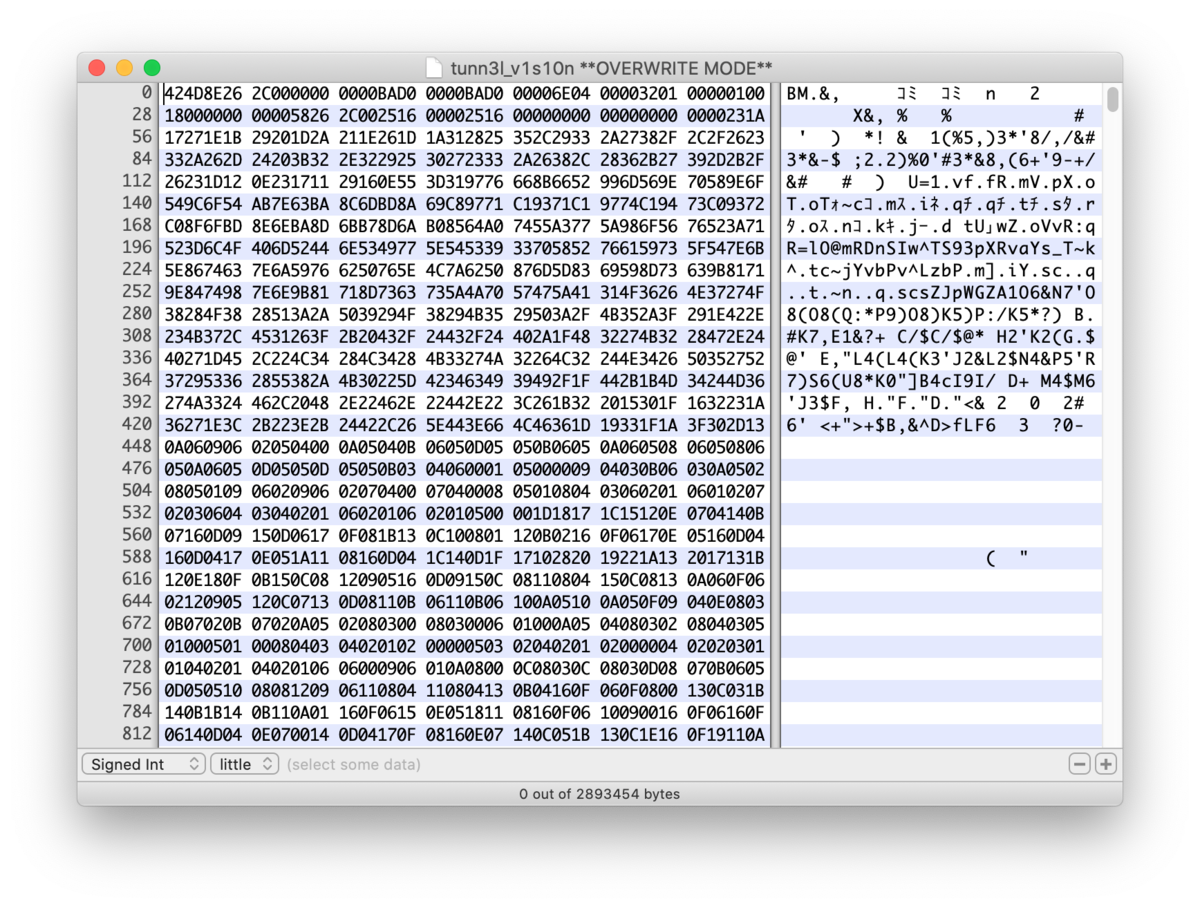The height and width of the screenshot is (908, 1200).
Task: Select hex group 0000231A
Action: 725,116
